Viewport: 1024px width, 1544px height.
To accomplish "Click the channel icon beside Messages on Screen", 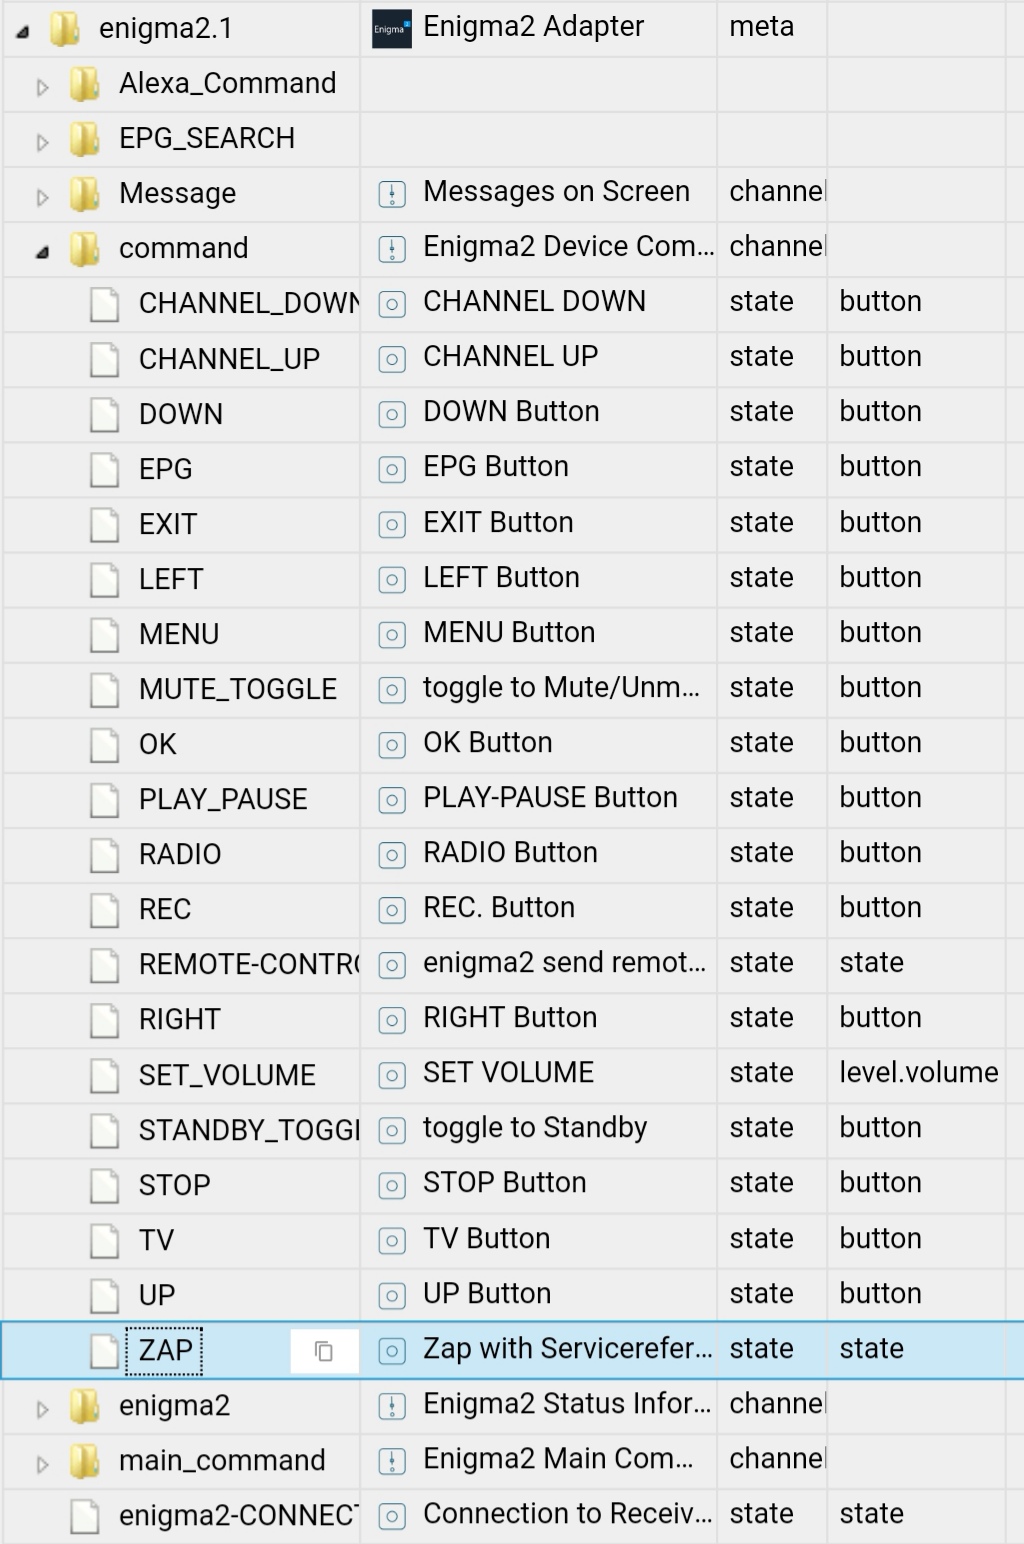I will 392,194.
